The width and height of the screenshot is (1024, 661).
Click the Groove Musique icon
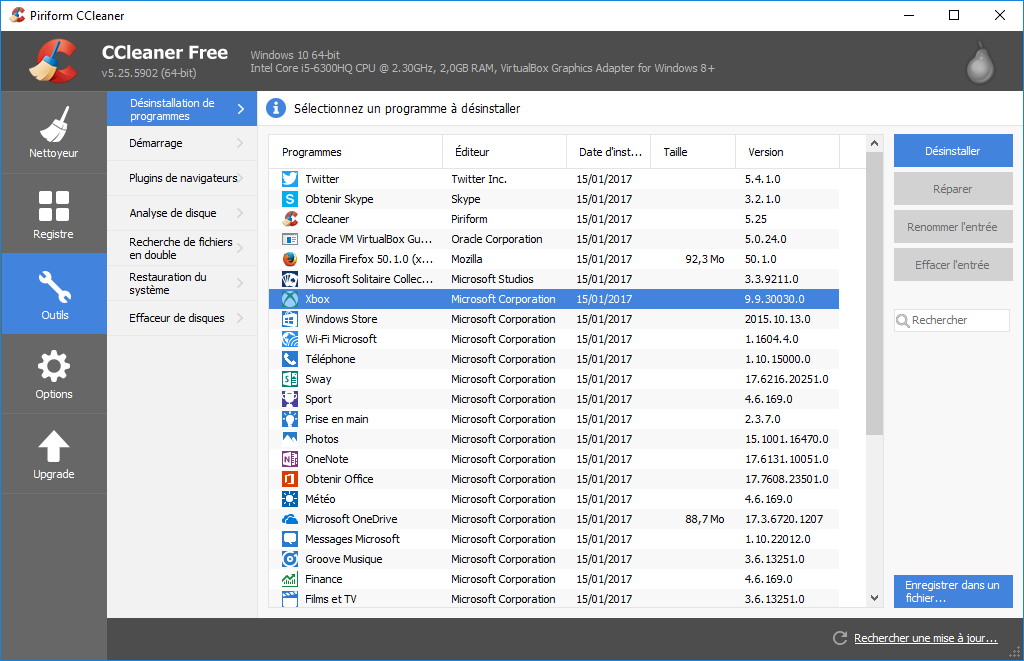click(290, 559)
